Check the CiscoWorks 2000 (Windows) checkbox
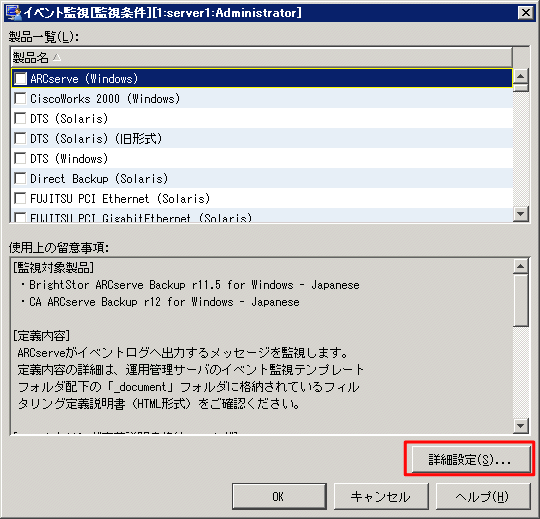 20,98
